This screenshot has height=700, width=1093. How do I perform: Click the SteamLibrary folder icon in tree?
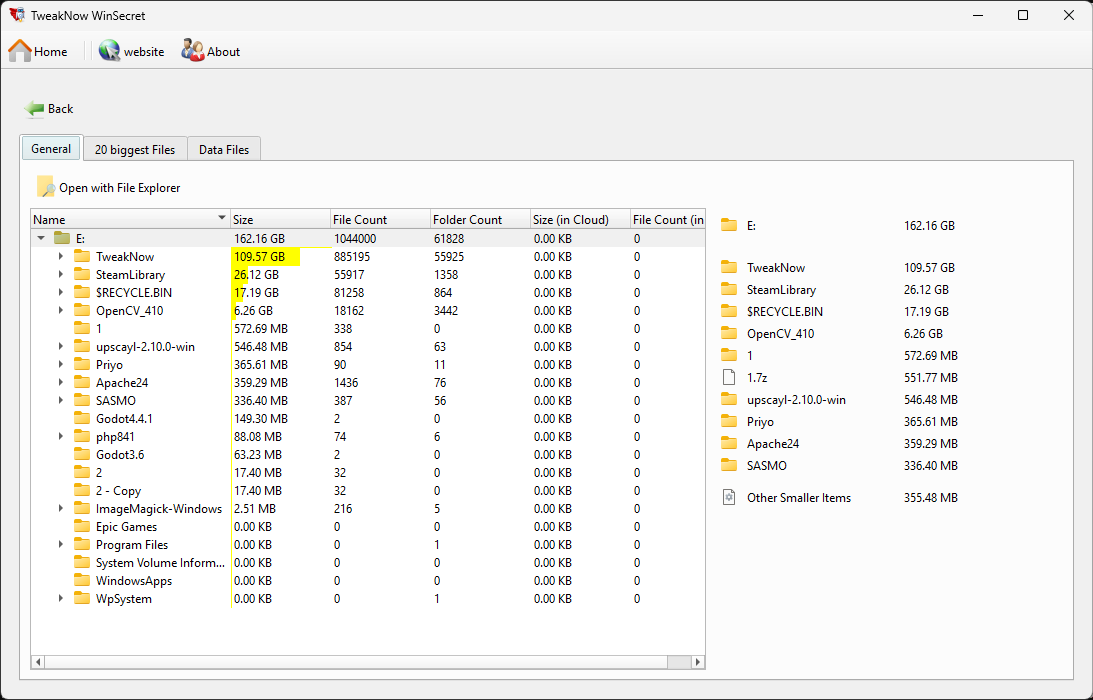[82, 275]
